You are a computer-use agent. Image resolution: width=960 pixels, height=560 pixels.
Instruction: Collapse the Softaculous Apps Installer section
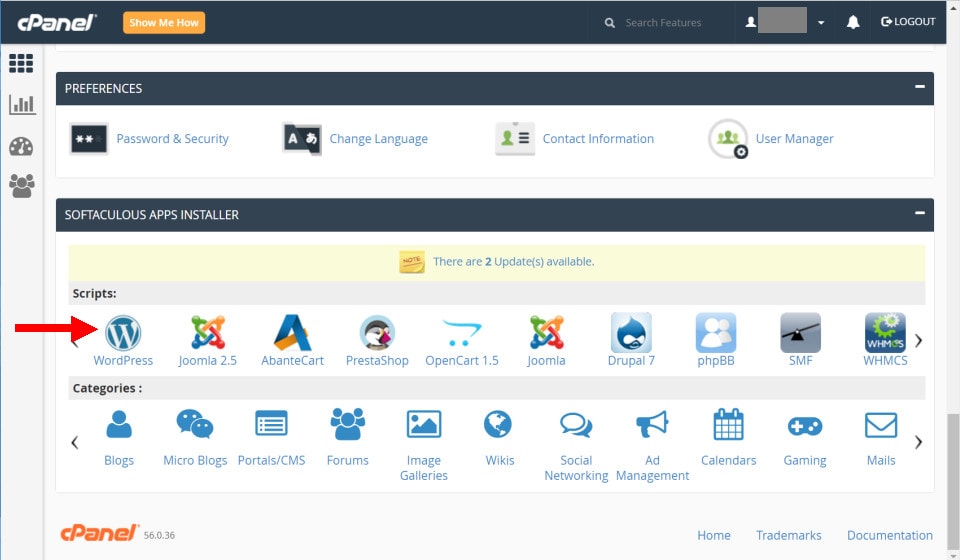pos(920,213)
